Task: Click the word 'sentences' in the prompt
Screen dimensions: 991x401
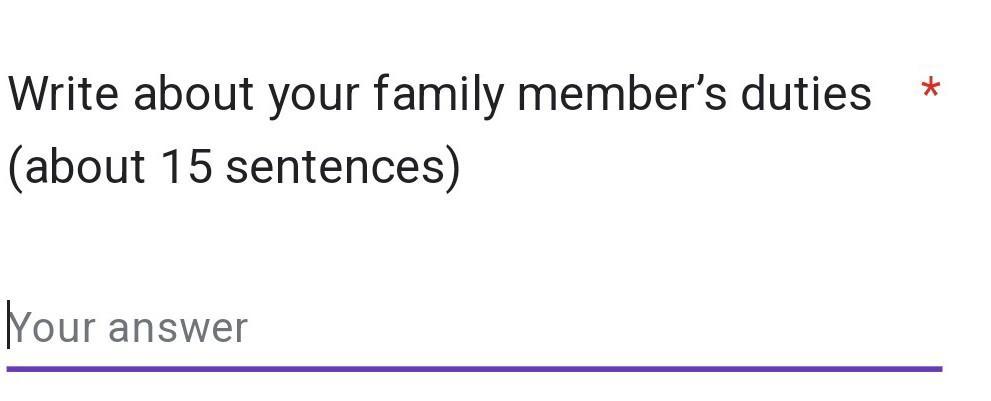Action: point(334,166)
